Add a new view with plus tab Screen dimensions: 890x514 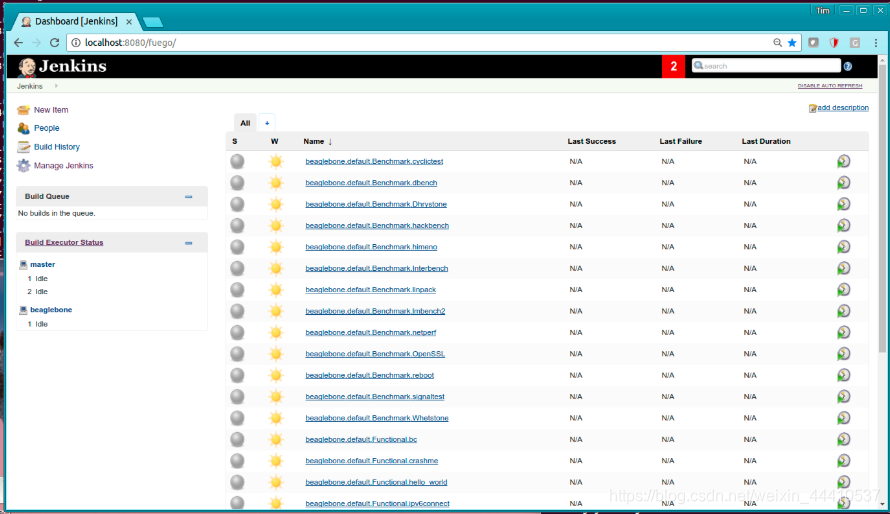[267, 123]
